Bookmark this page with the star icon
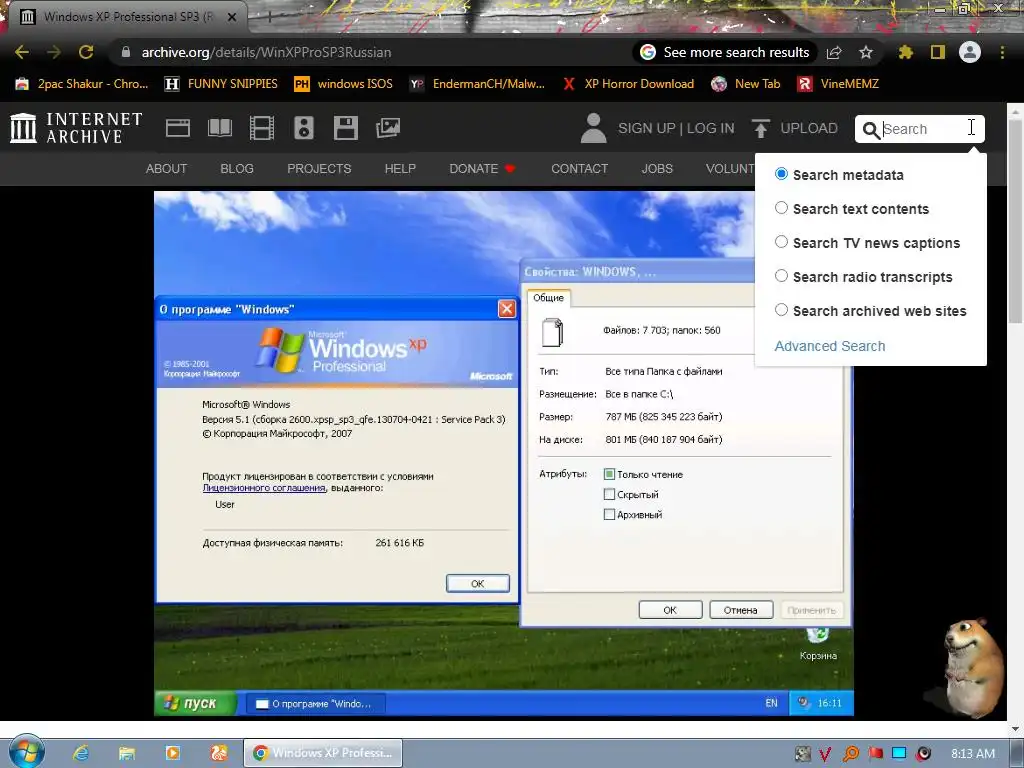 [866, 52]
